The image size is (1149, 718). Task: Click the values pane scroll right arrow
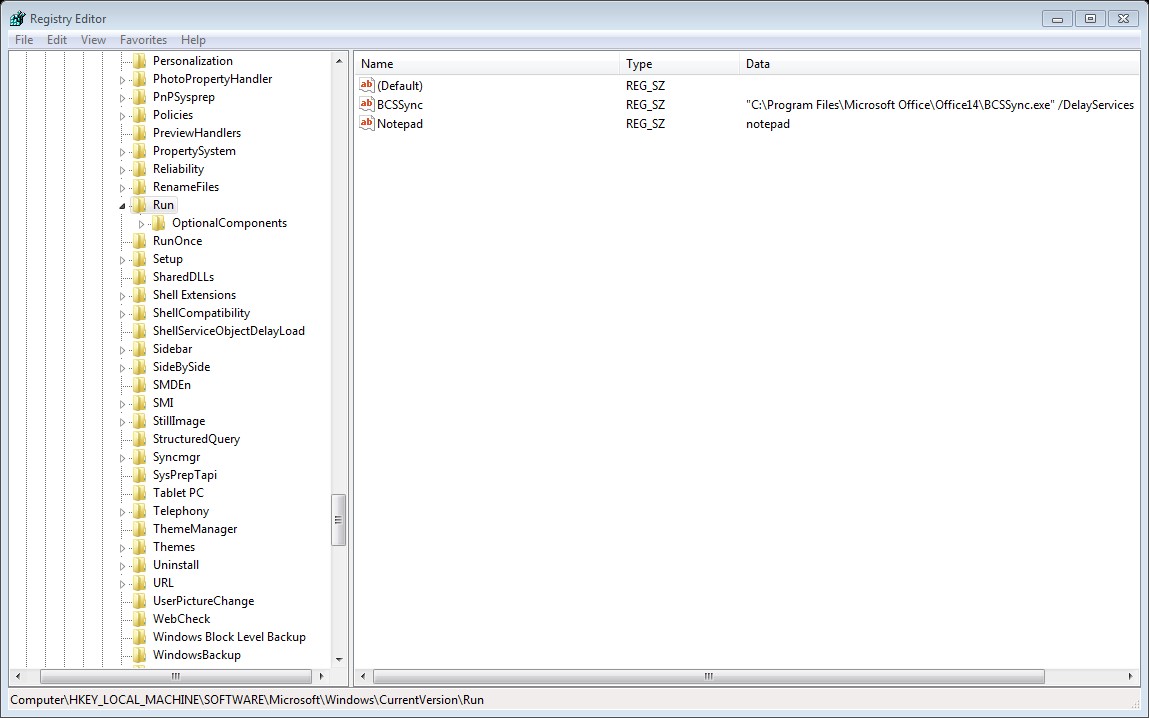click(x=1131, y=676)
